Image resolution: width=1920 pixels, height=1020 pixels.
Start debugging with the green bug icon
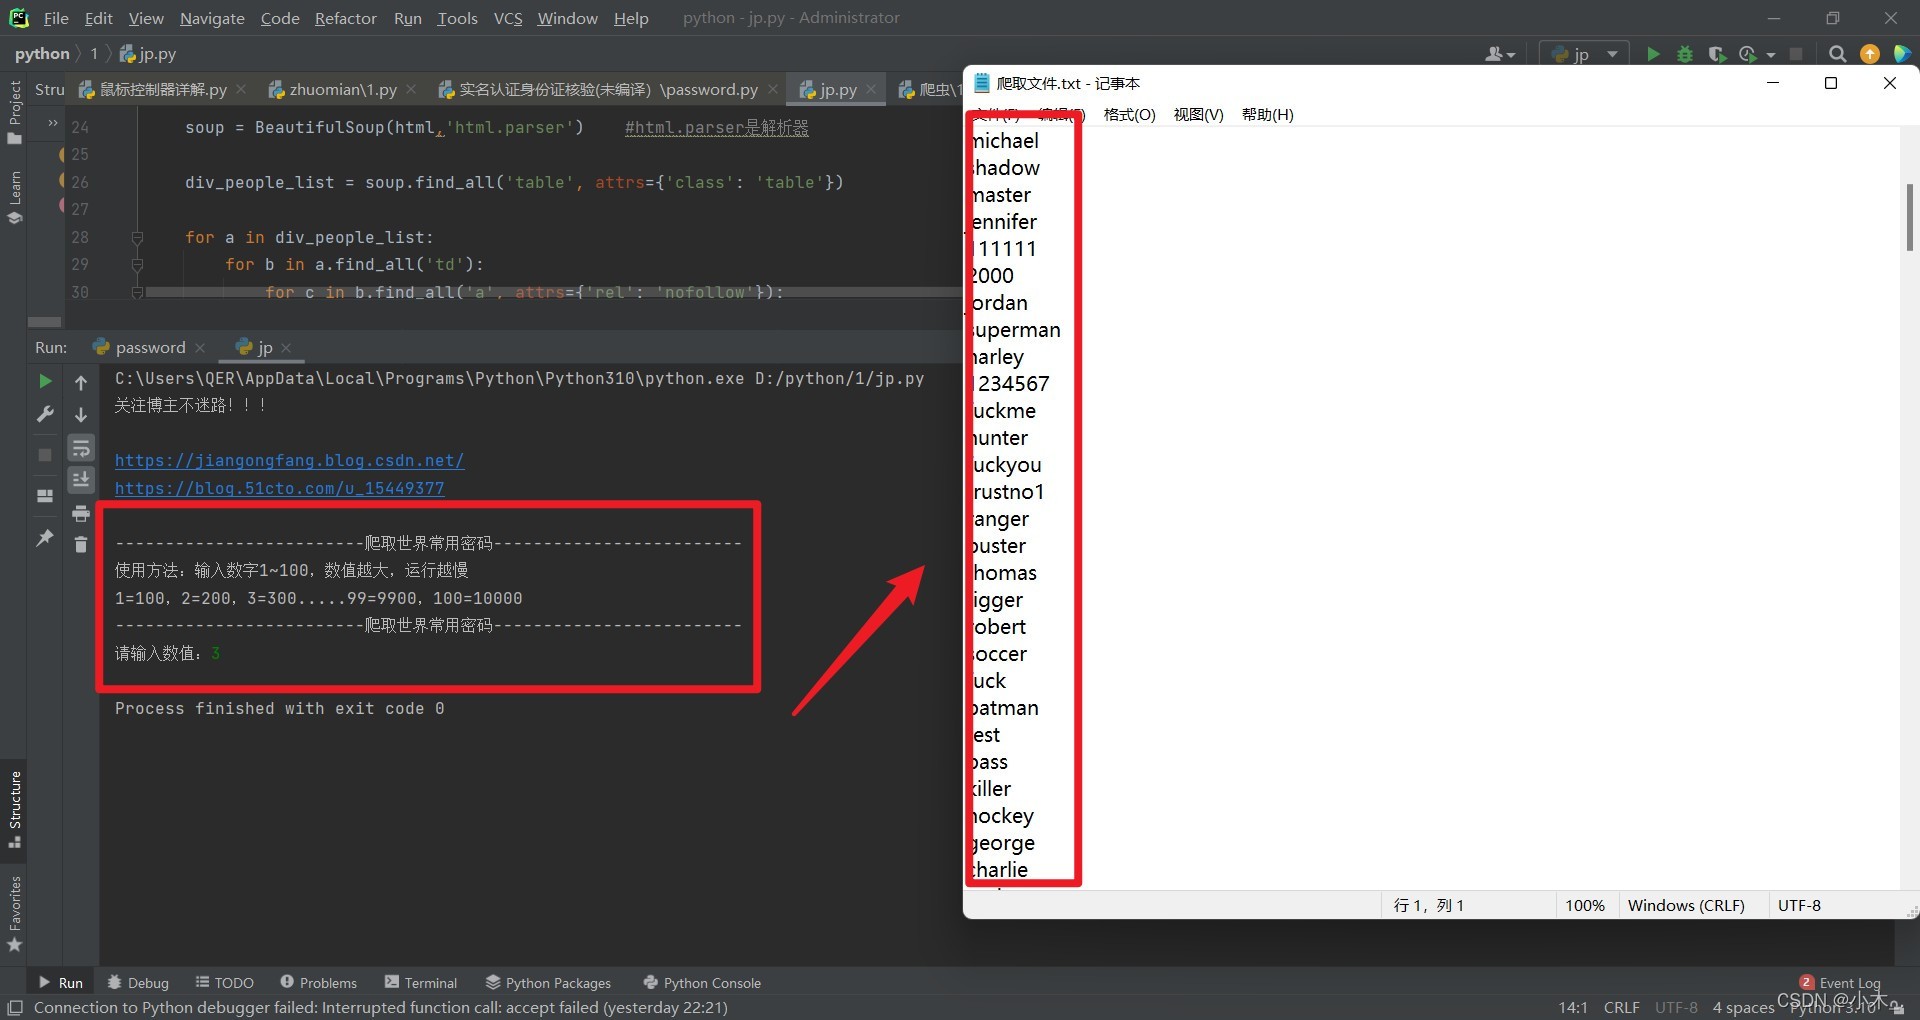(1685, 54)
